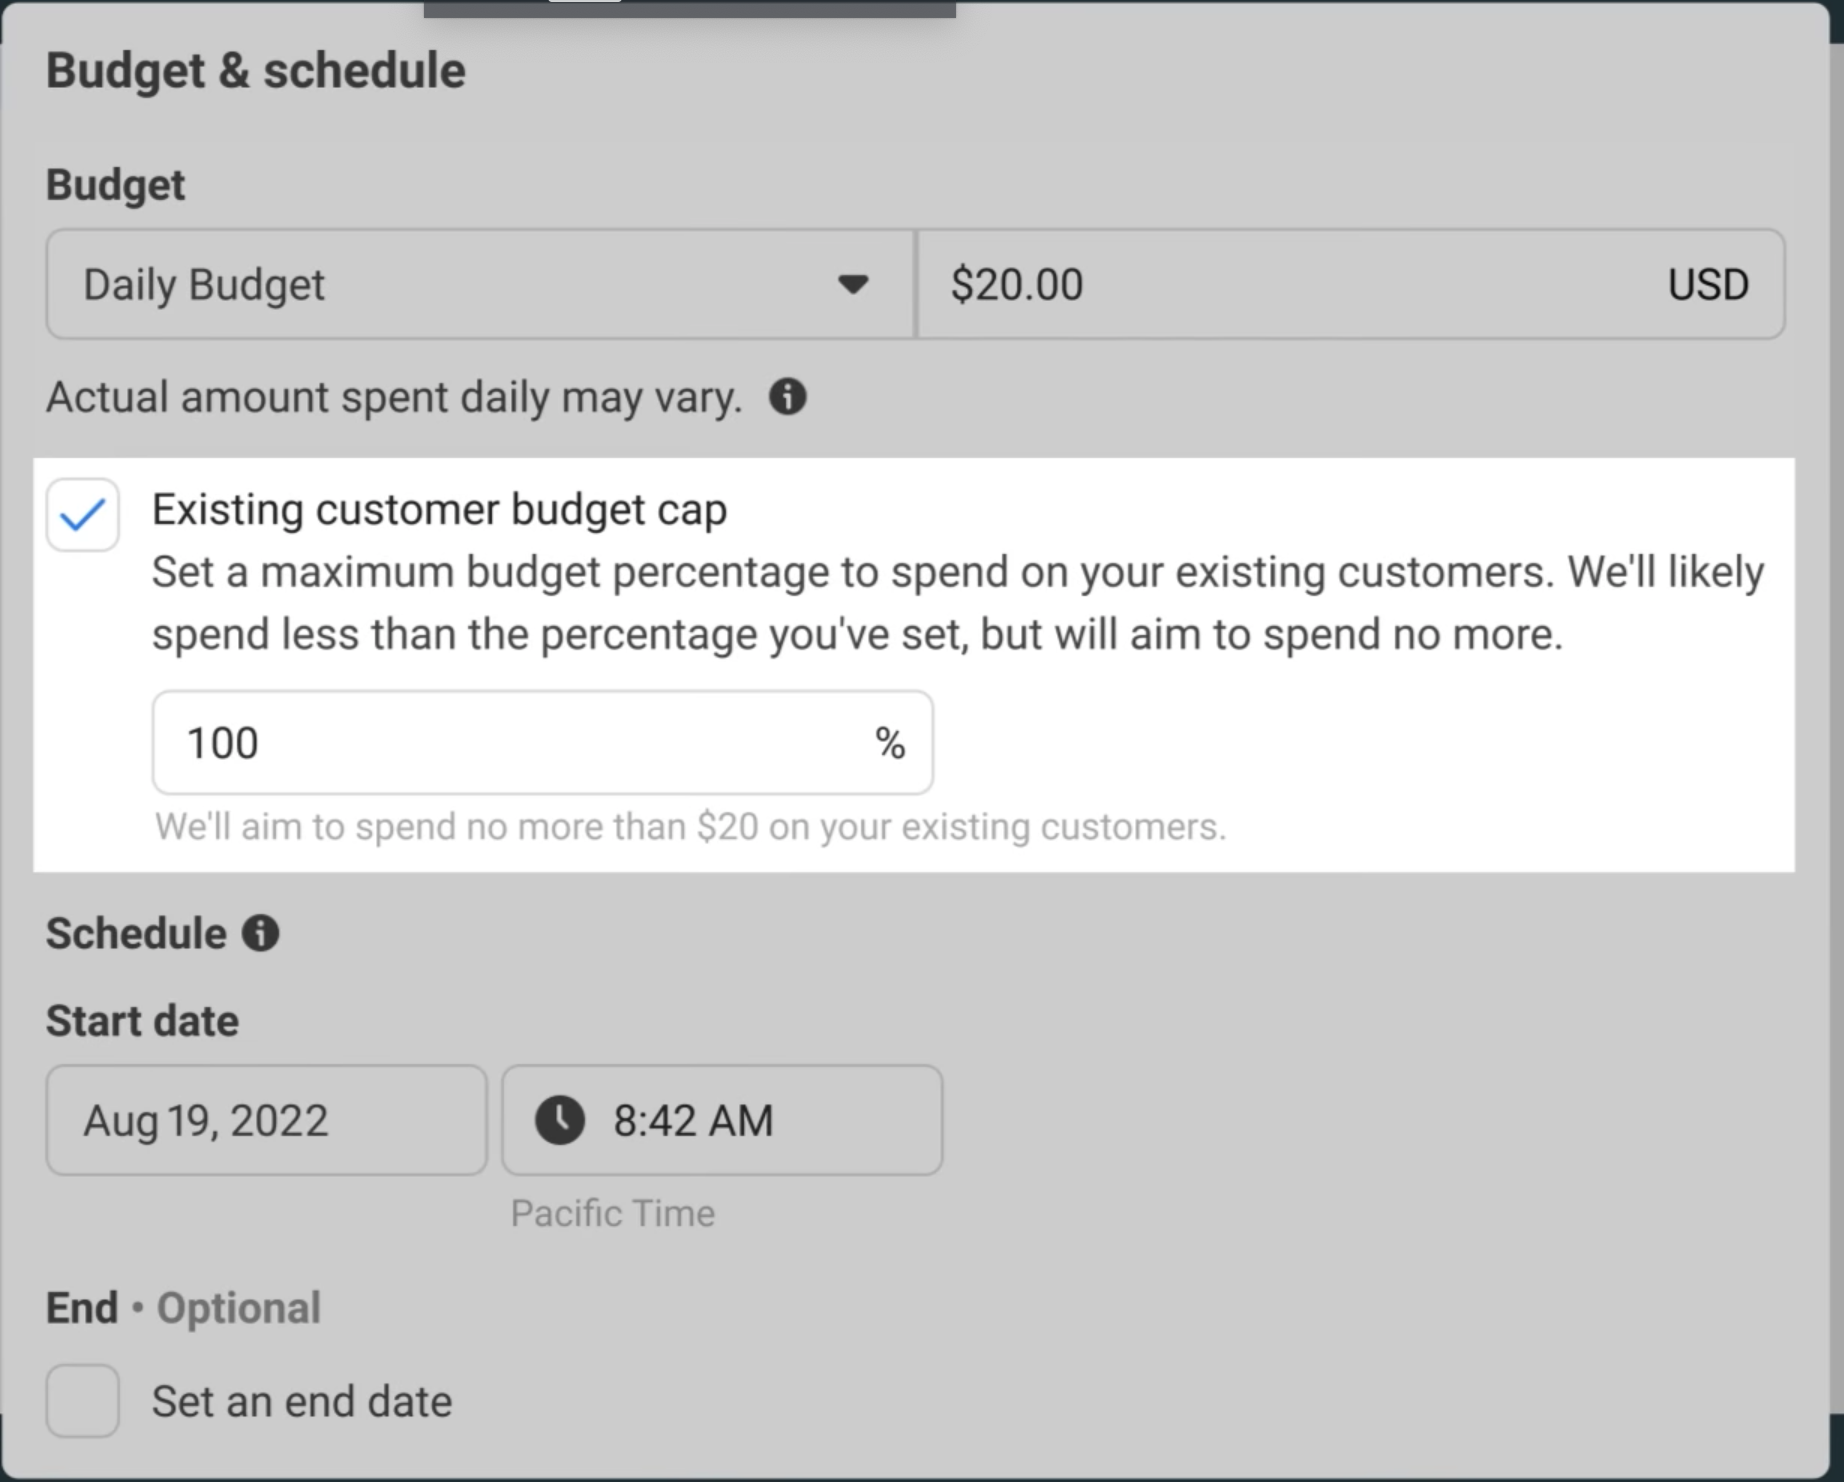1844x1482 pixels.
Task: Click the Budget & schedule section heading
Action: pos(256,71)
